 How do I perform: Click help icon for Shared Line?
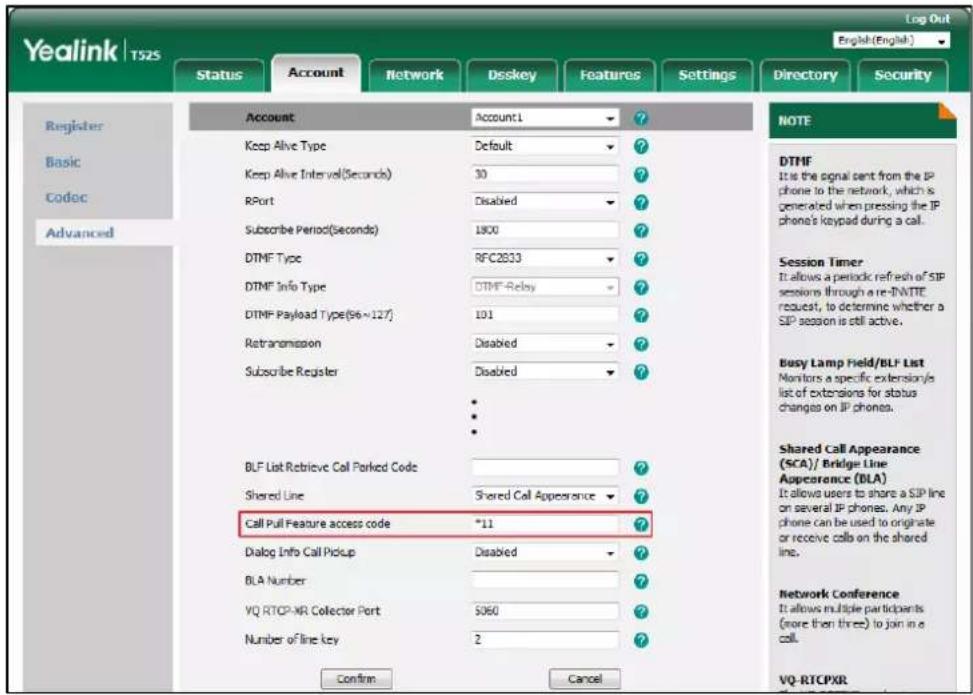coord(642,496)
